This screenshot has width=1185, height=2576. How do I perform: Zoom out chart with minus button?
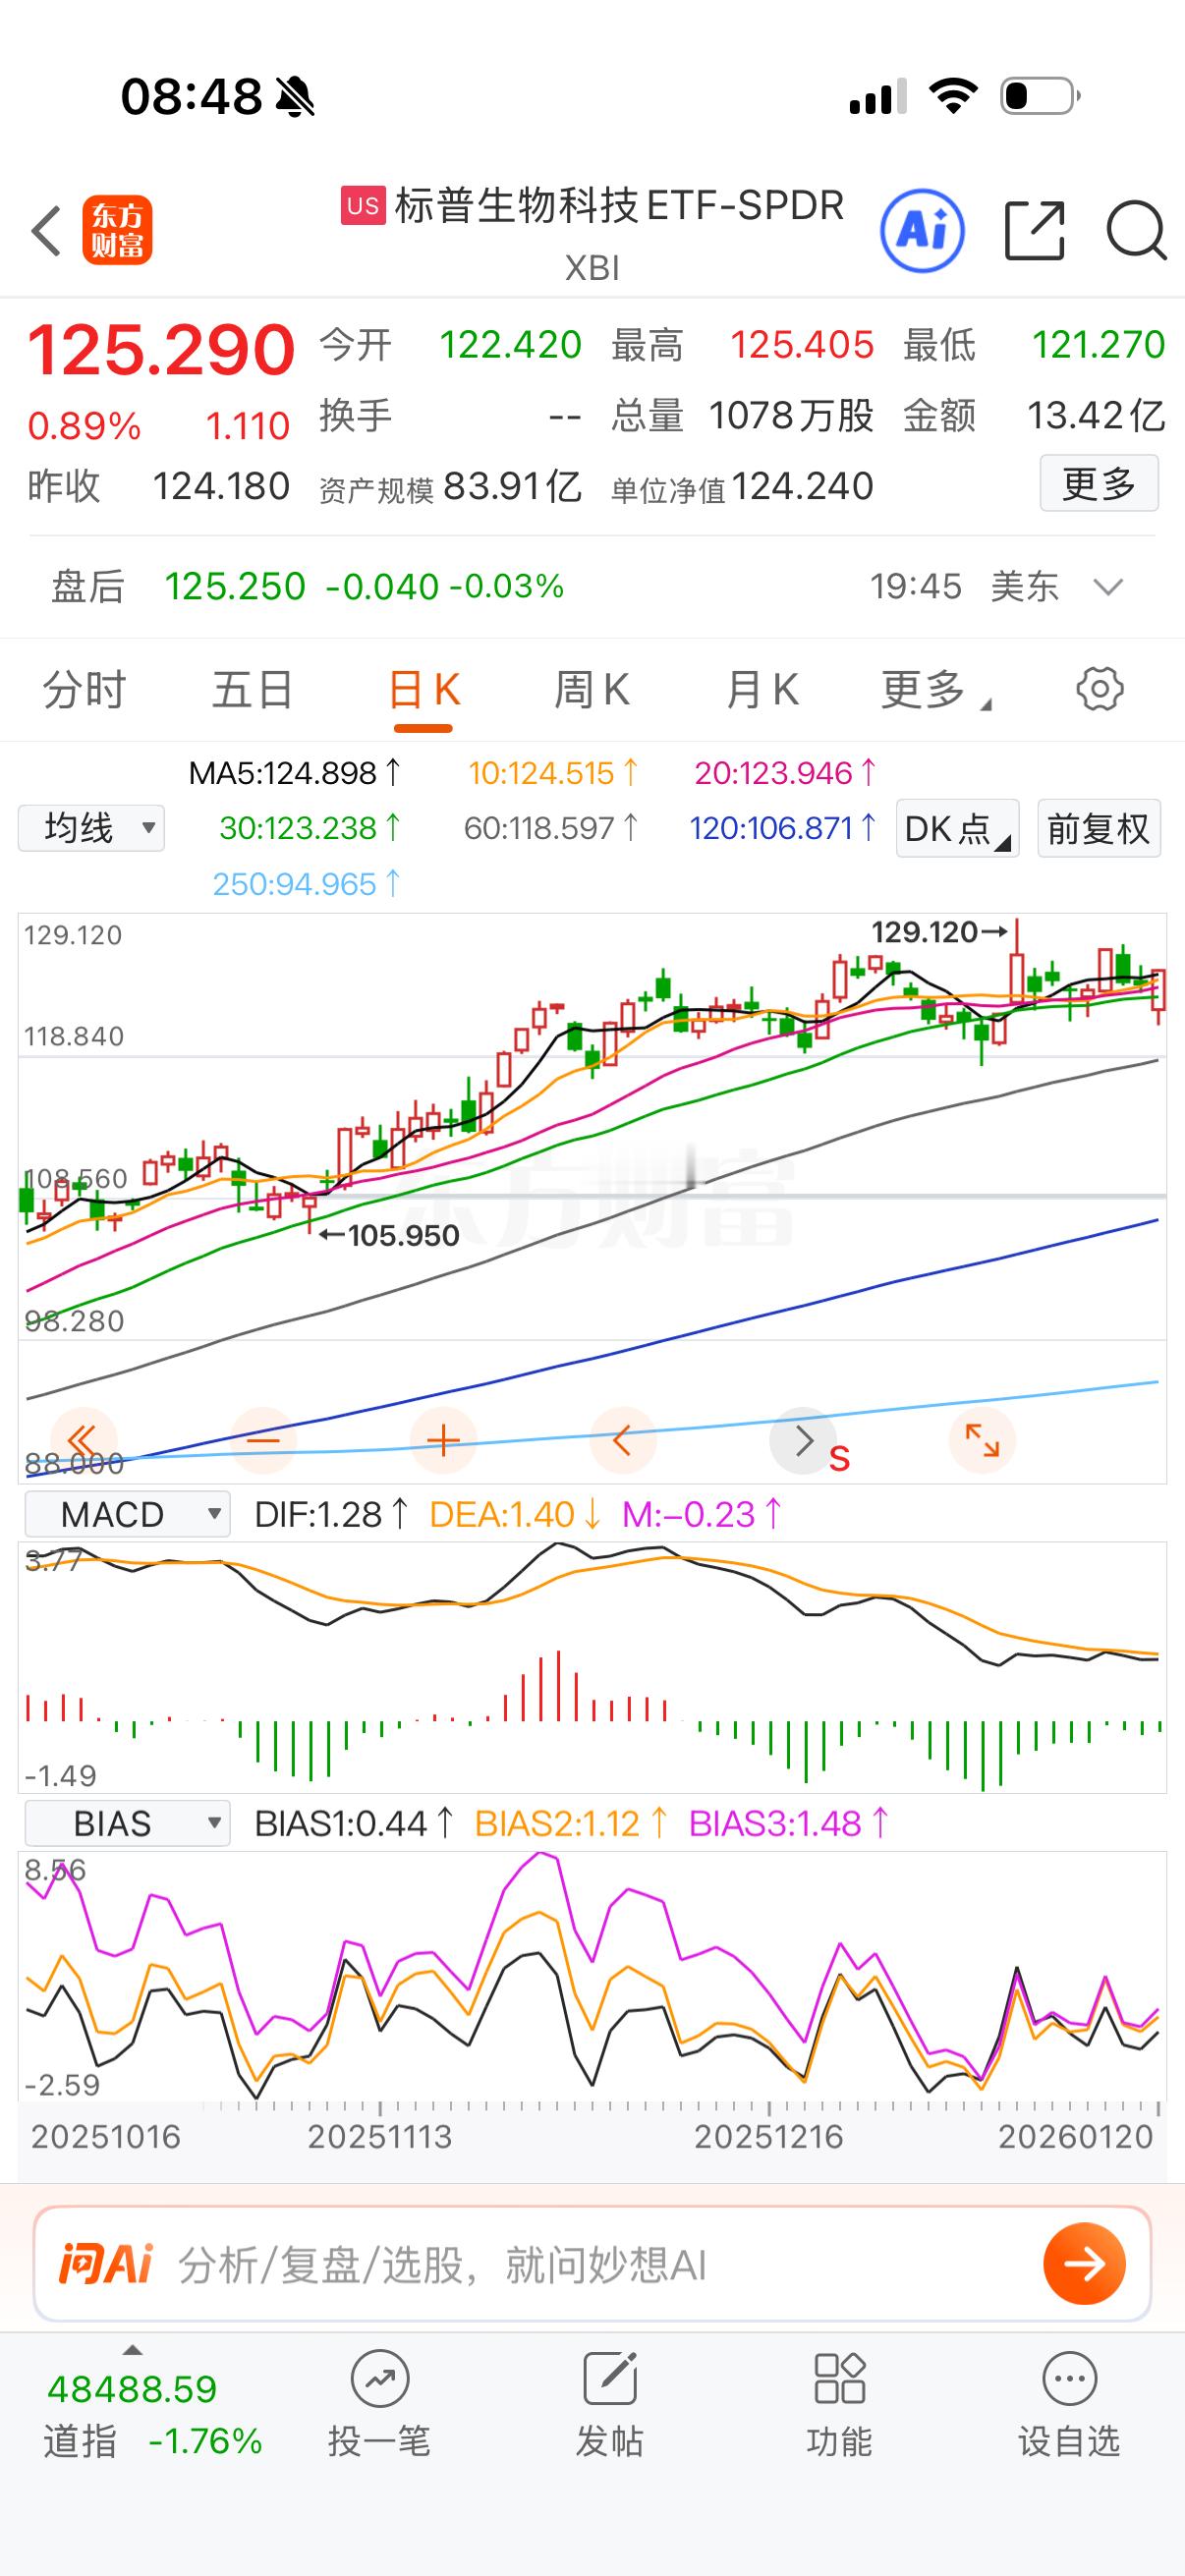[x=263, y=1441]
